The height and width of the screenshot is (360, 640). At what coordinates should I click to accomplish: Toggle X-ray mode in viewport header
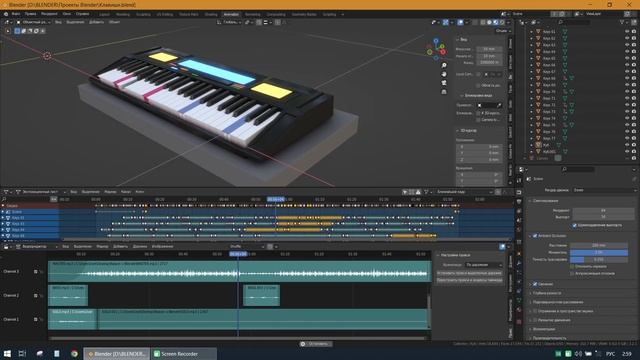pos(475,22)
